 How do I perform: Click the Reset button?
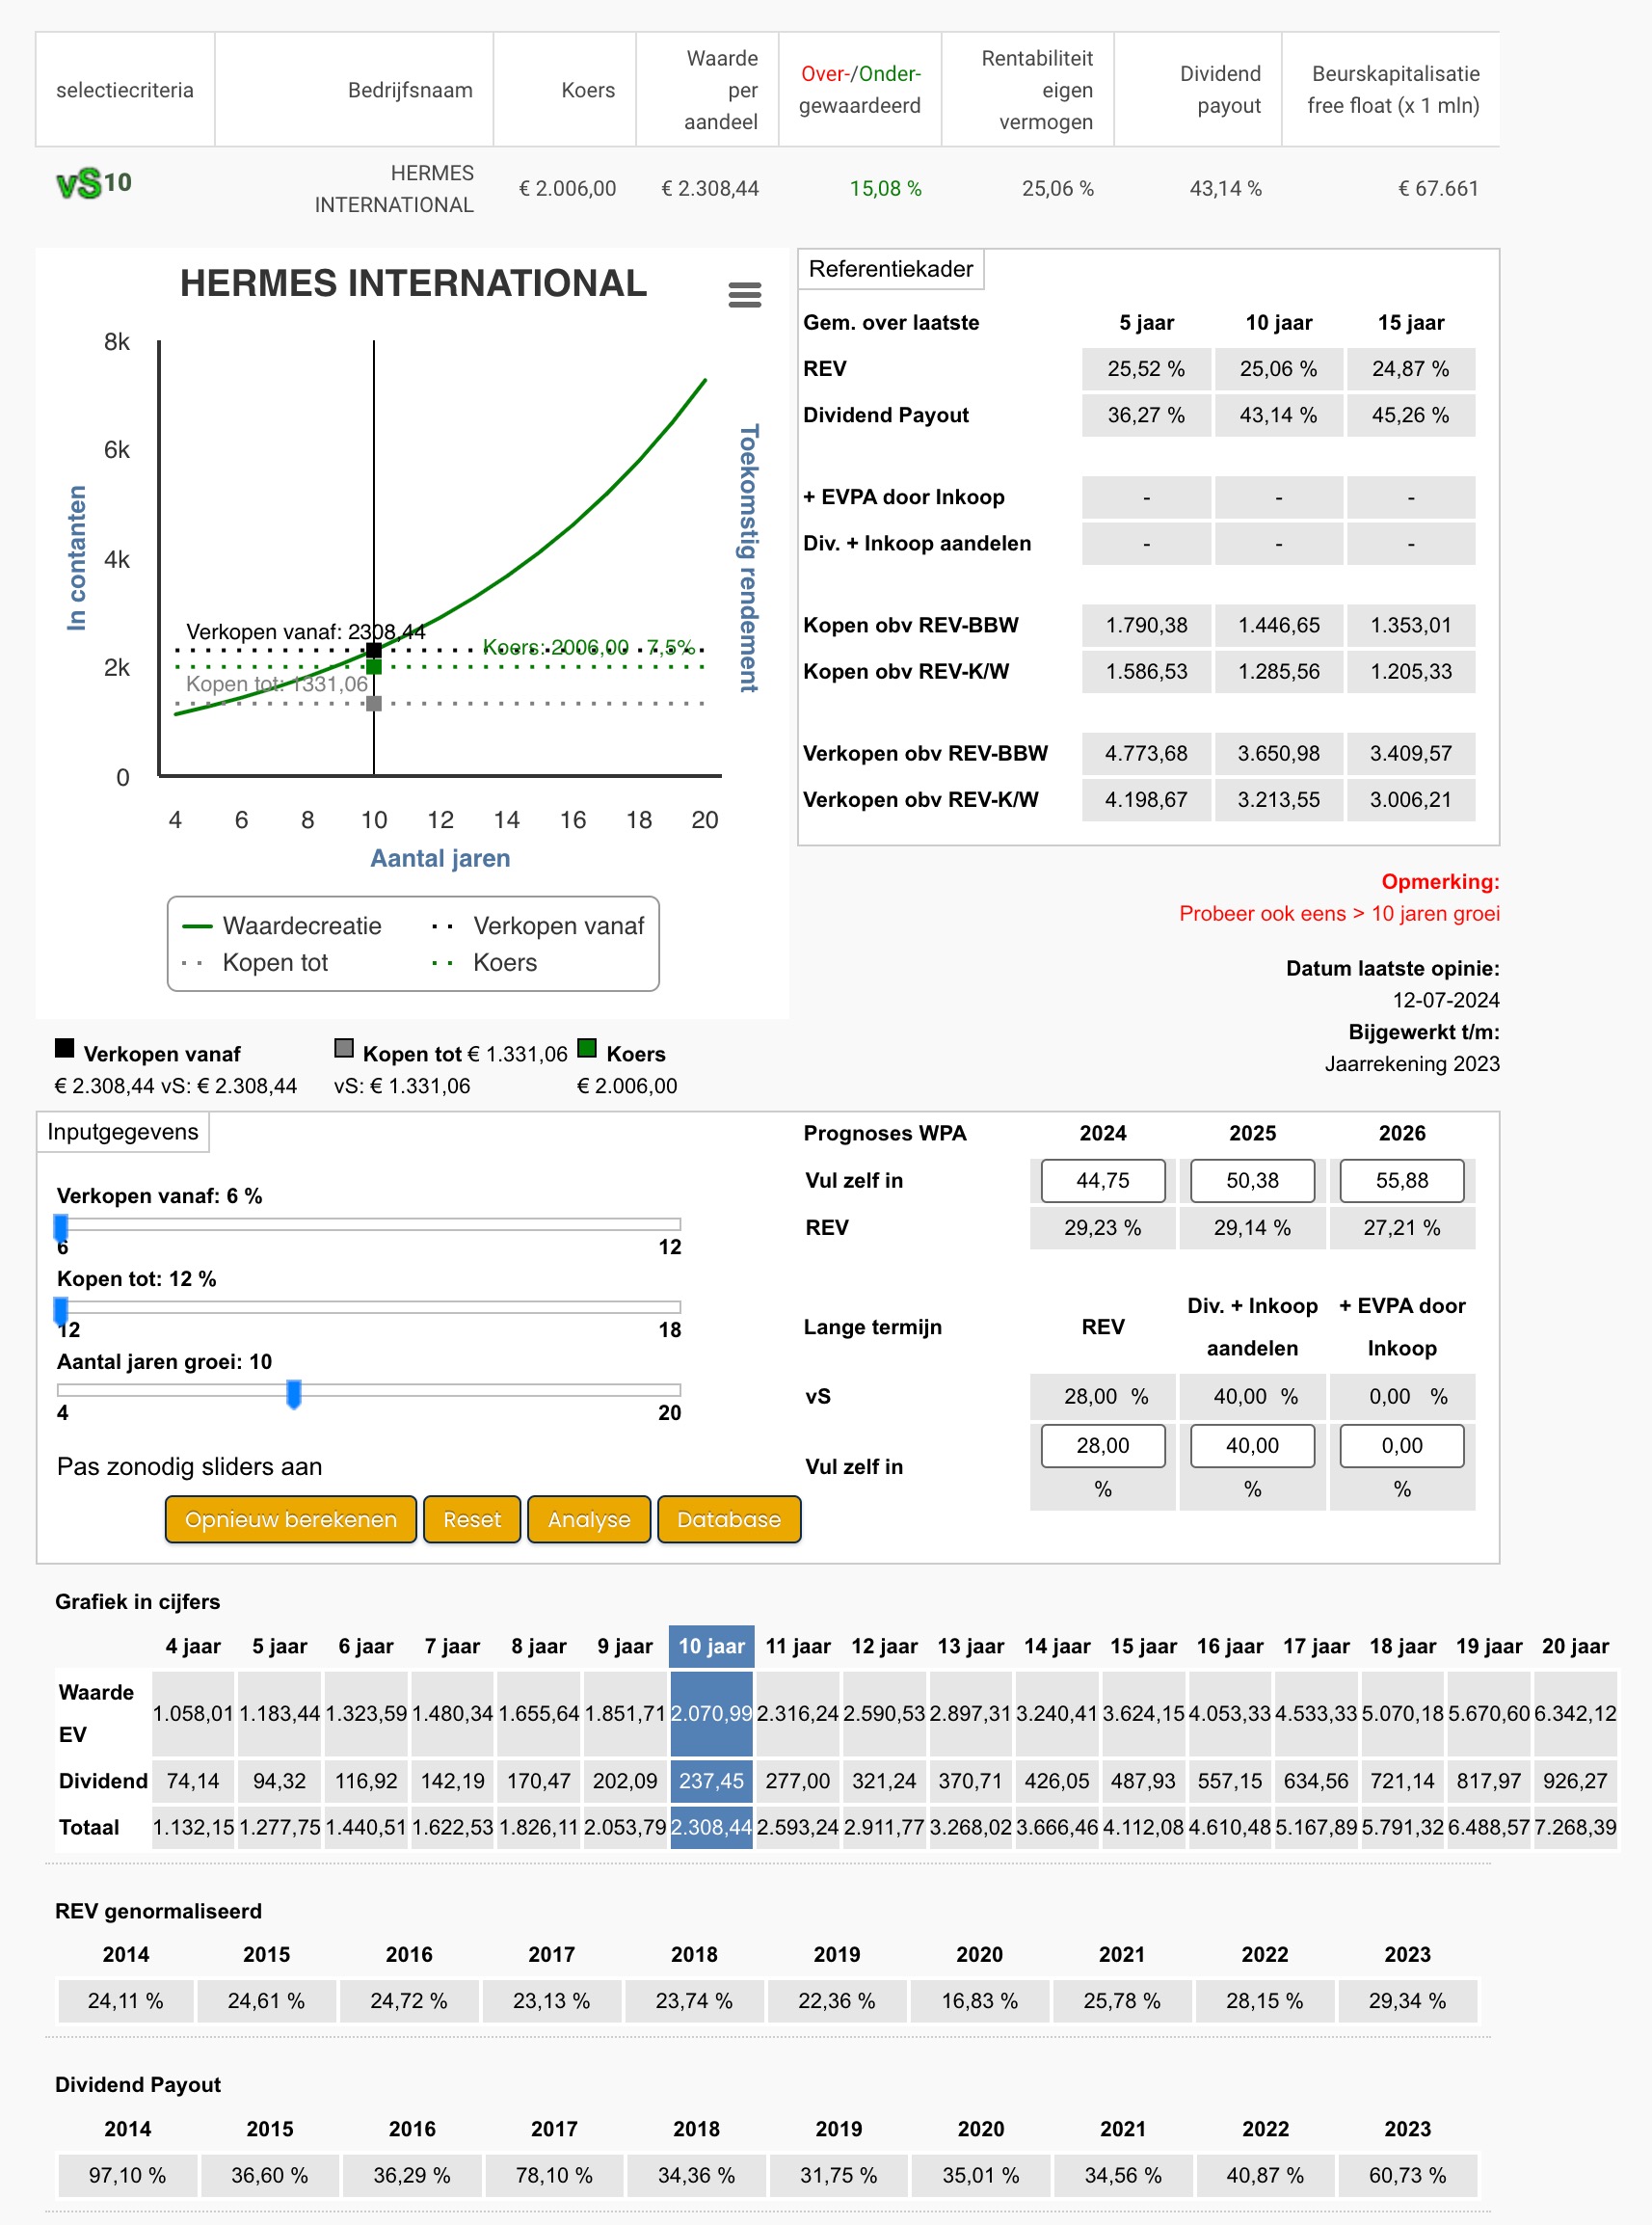coord(471,1519)
